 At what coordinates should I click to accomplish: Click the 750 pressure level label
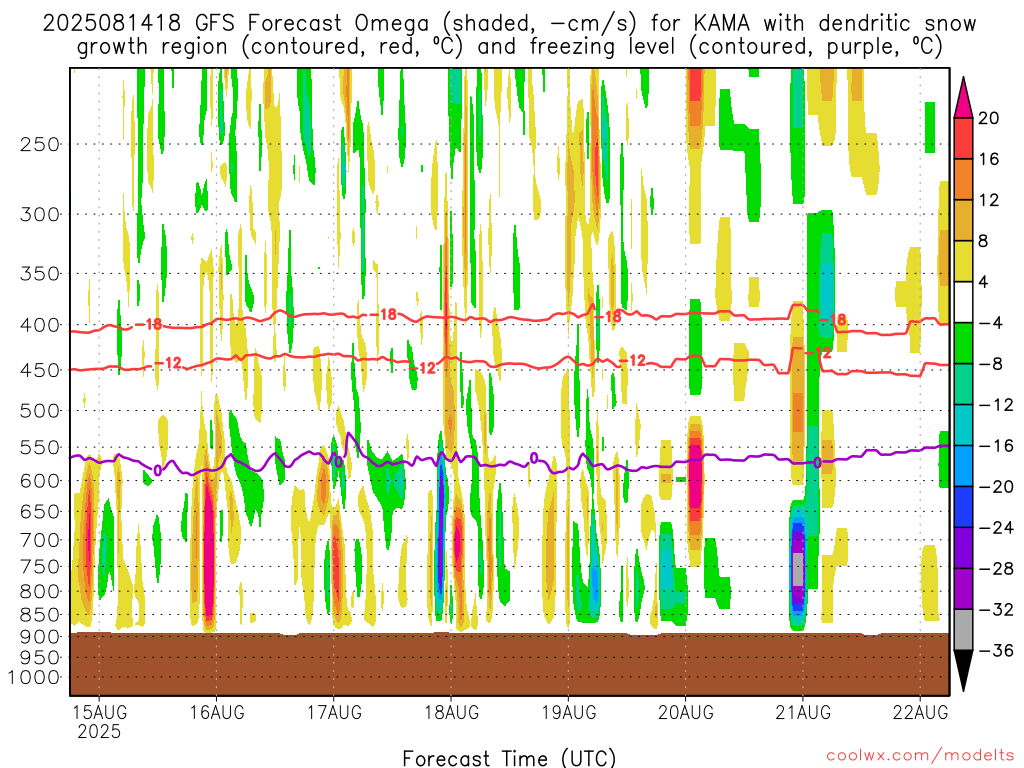click(40, 567)
